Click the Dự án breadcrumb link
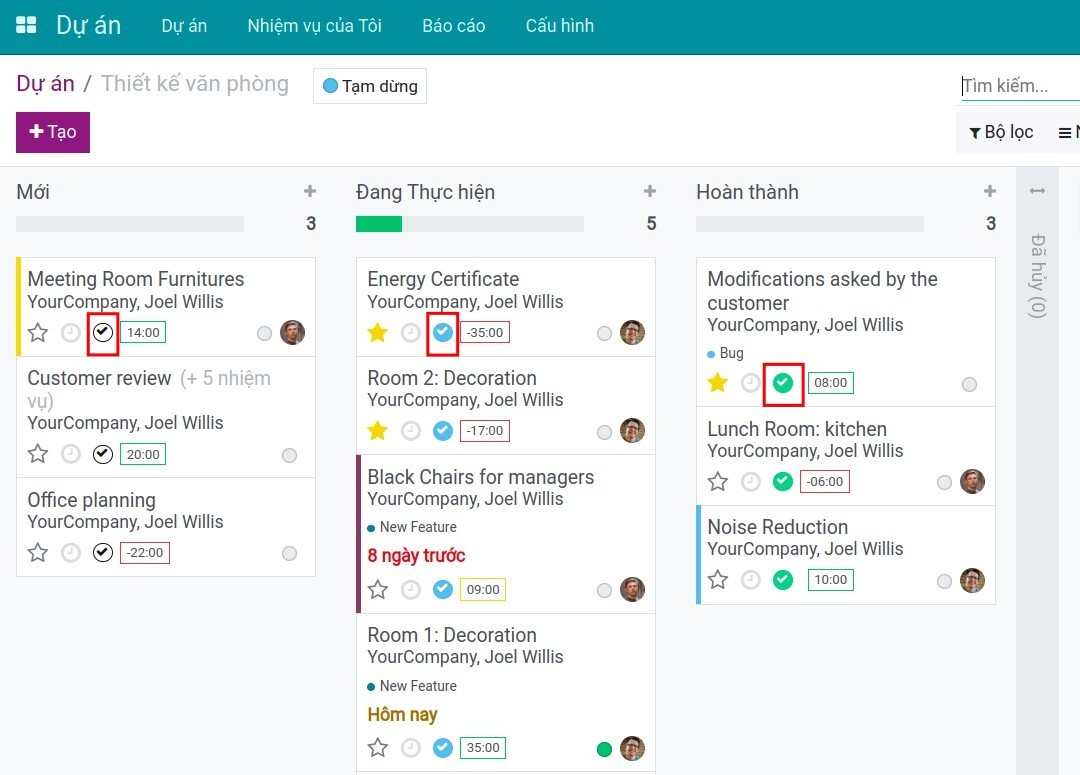Viewport: 1080px width, 775px height. pos(45,84)
